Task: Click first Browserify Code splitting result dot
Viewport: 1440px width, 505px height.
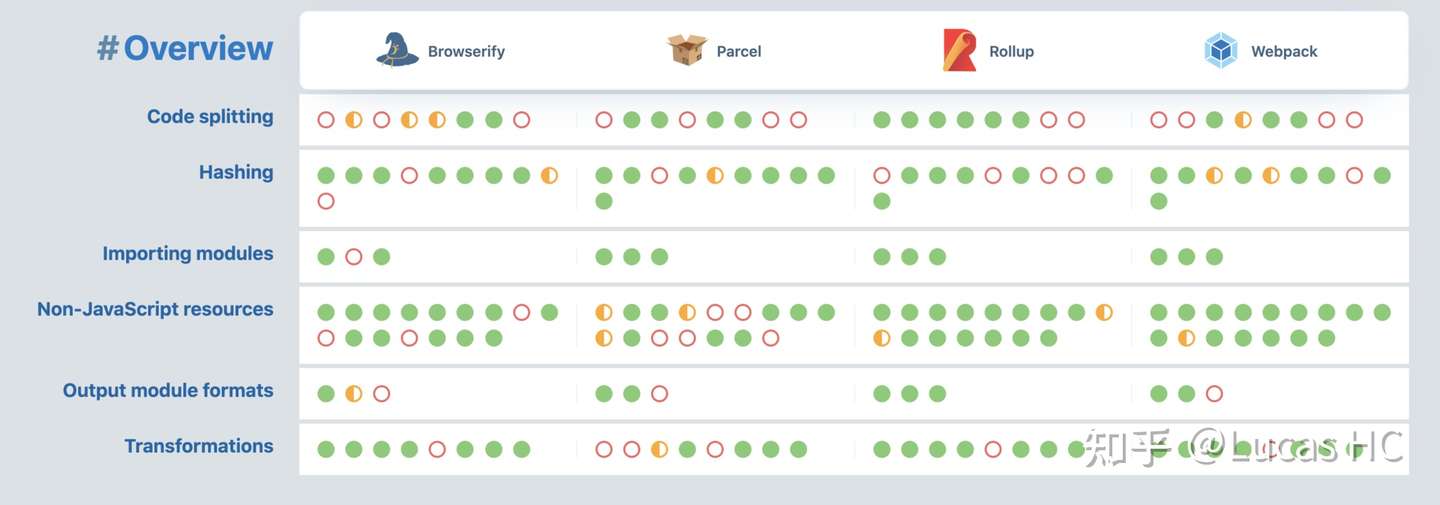Action: tap(326, 120)
